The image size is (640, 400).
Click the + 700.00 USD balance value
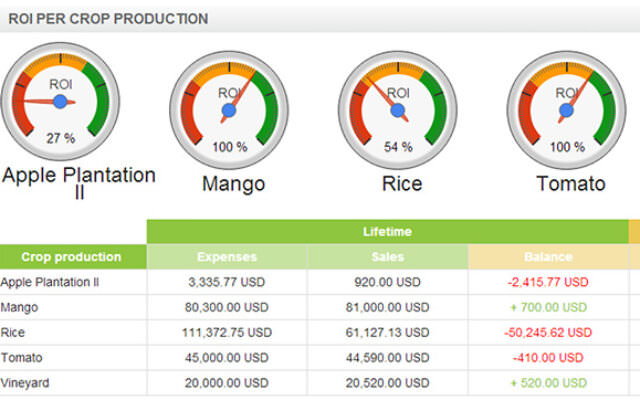(x=549, y=307)
